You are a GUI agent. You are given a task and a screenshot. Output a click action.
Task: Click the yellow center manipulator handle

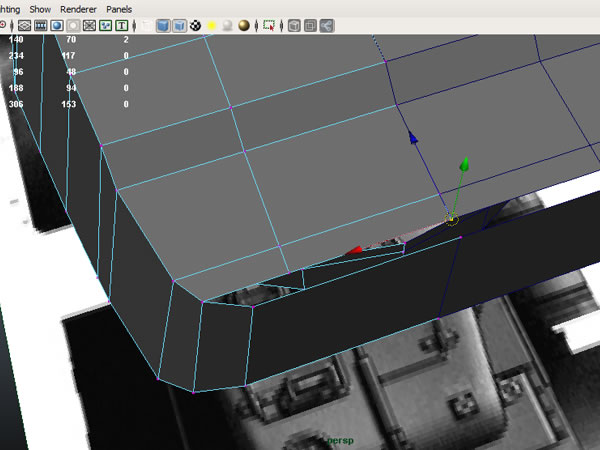452,219
